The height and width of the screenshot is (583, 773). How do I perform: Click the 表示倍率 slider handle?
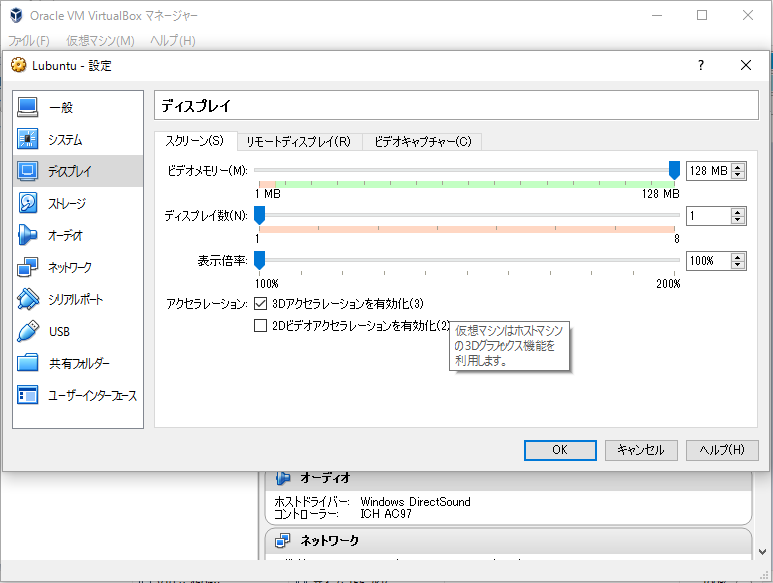[x=259, y=260]
